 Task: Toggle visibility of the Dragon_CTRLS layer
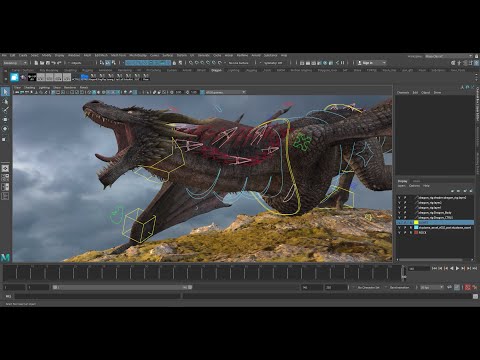pos(399,217)
